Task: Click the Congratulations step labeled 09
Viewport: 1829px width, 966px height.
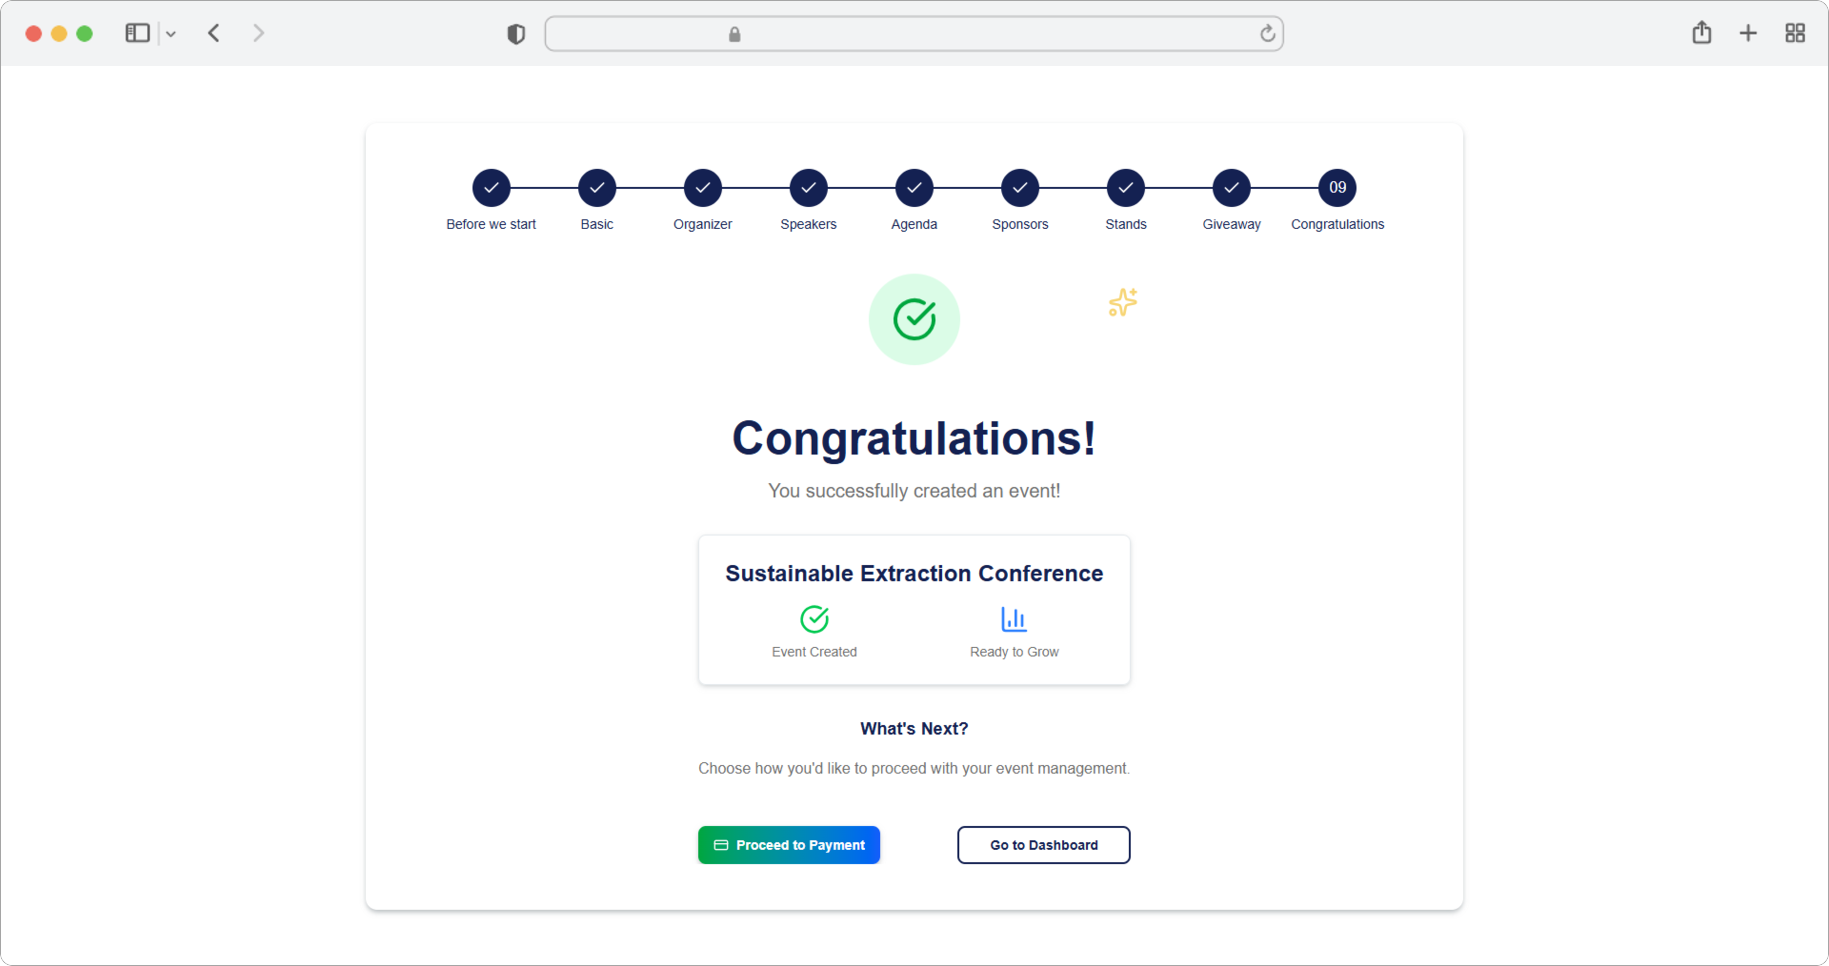Action: click(1336, 187)
